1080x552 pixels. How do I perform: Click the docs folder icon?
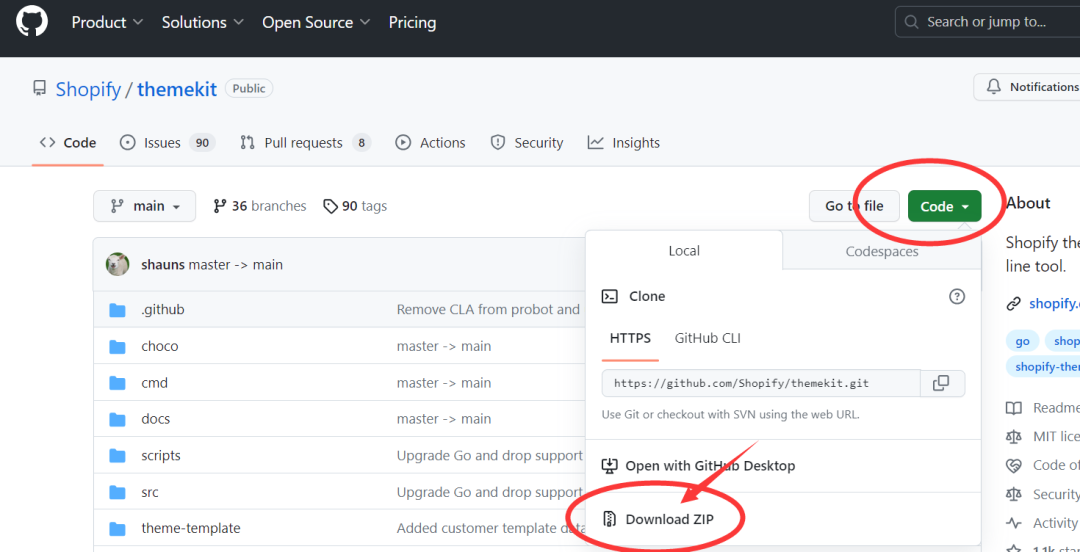[118, 419]
